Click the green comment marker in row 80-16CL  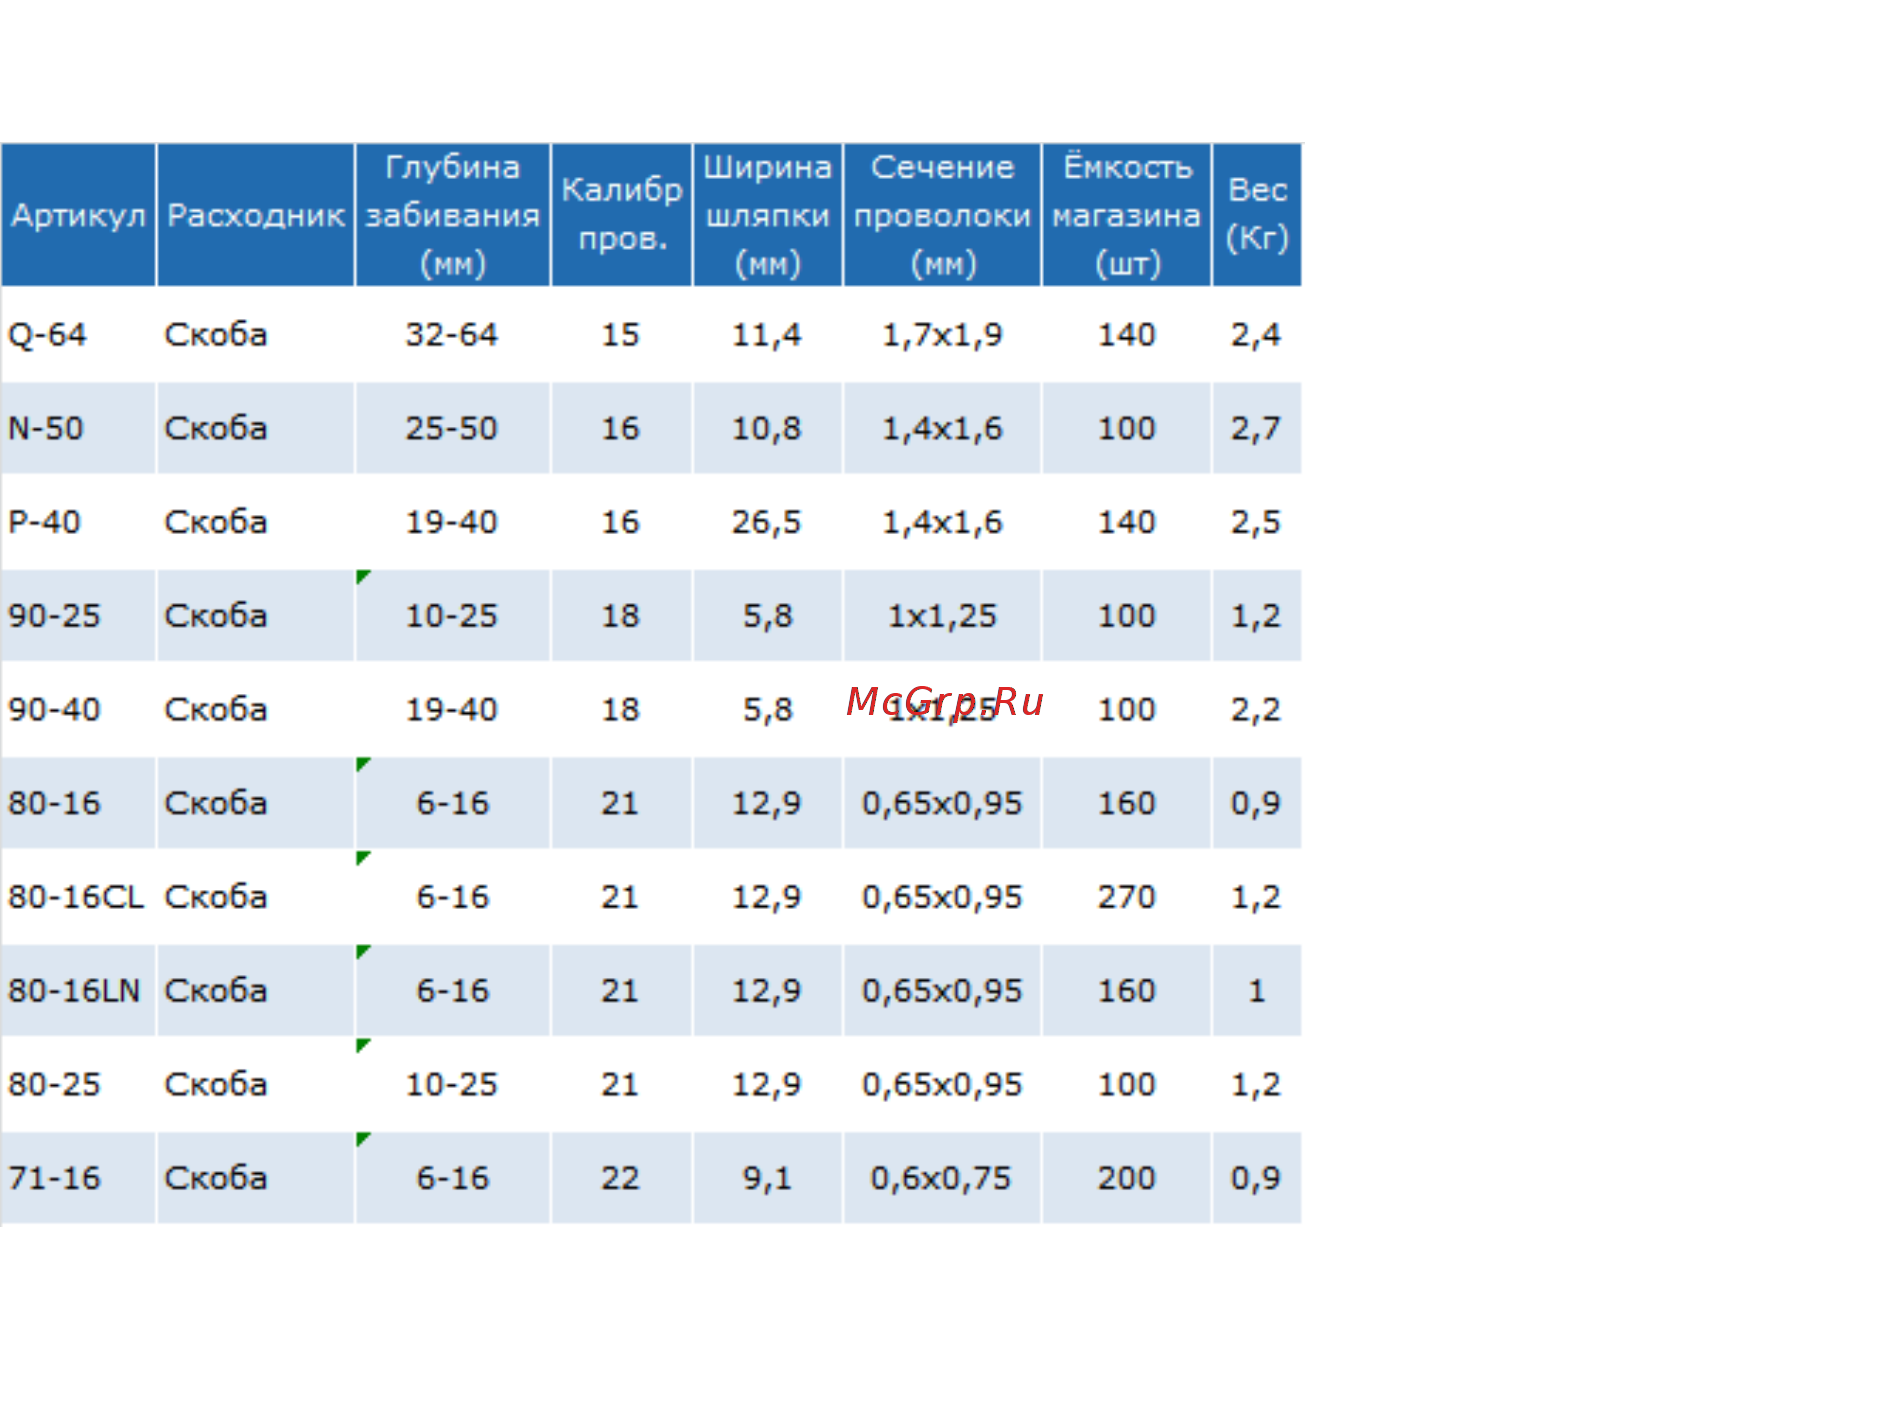click(x=363, y=858)
